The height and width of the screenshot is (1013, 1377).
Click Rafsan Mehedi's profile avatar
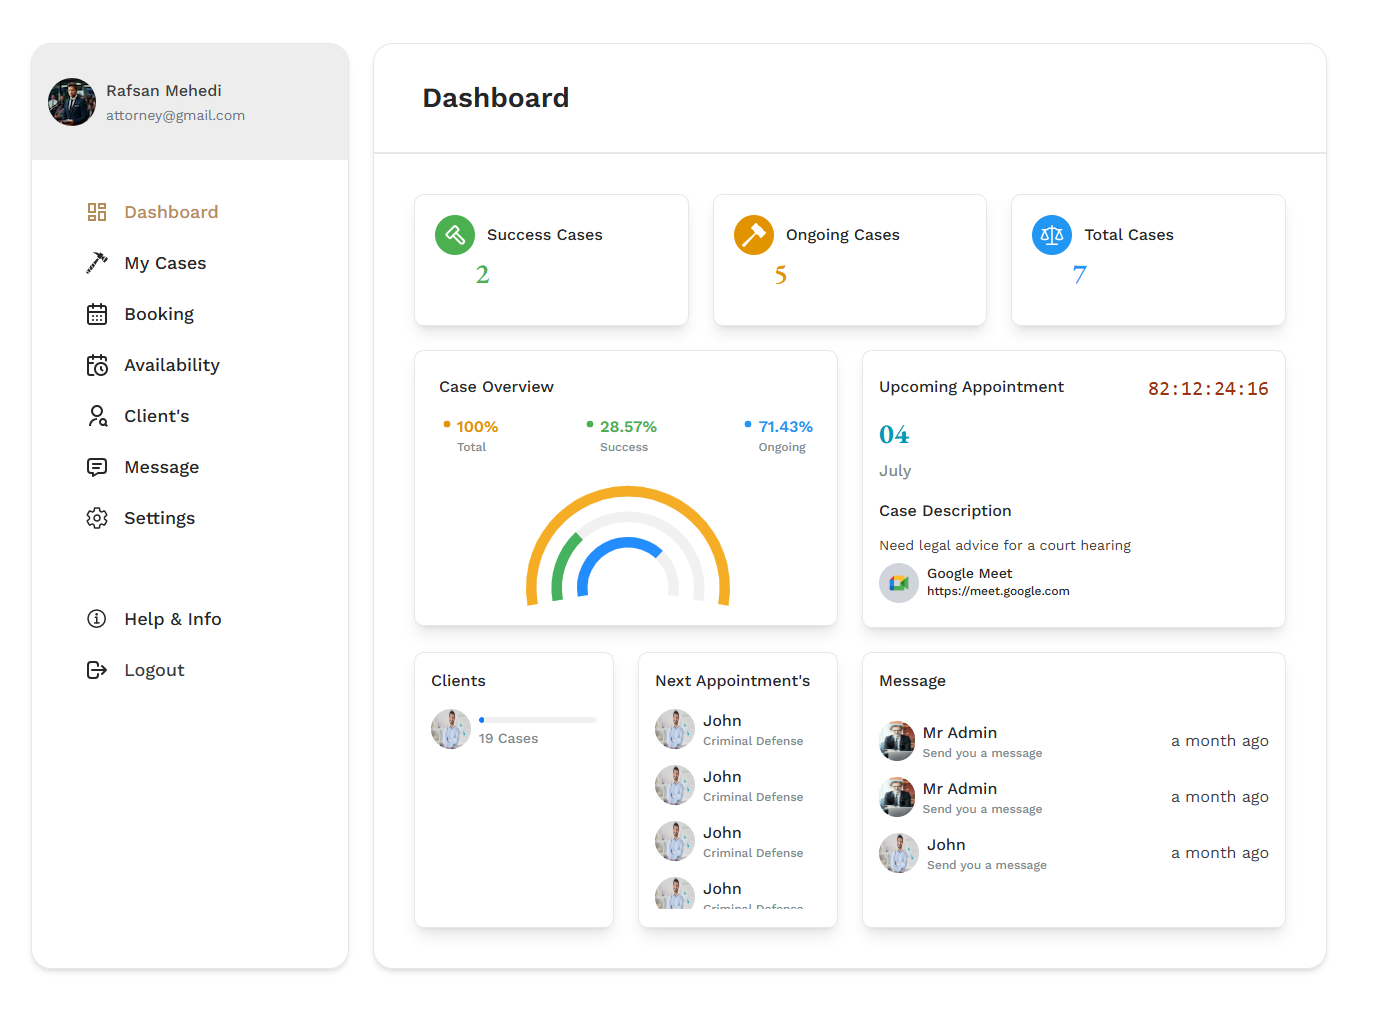point(72,102)
